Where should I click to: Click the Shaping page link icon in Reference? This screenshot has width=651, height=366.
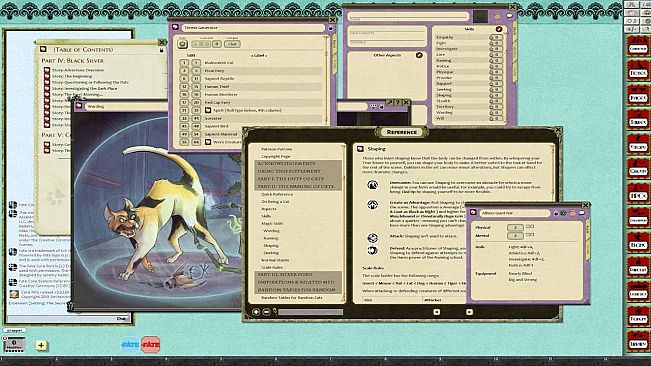tap(360, 149)
